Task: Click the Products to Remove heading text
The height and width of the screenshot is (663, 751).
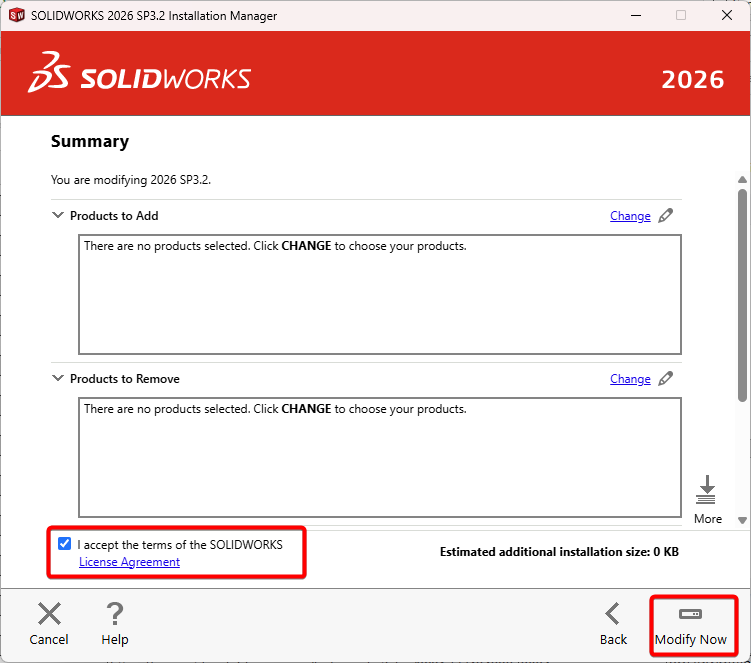Action: pos(125,379)
